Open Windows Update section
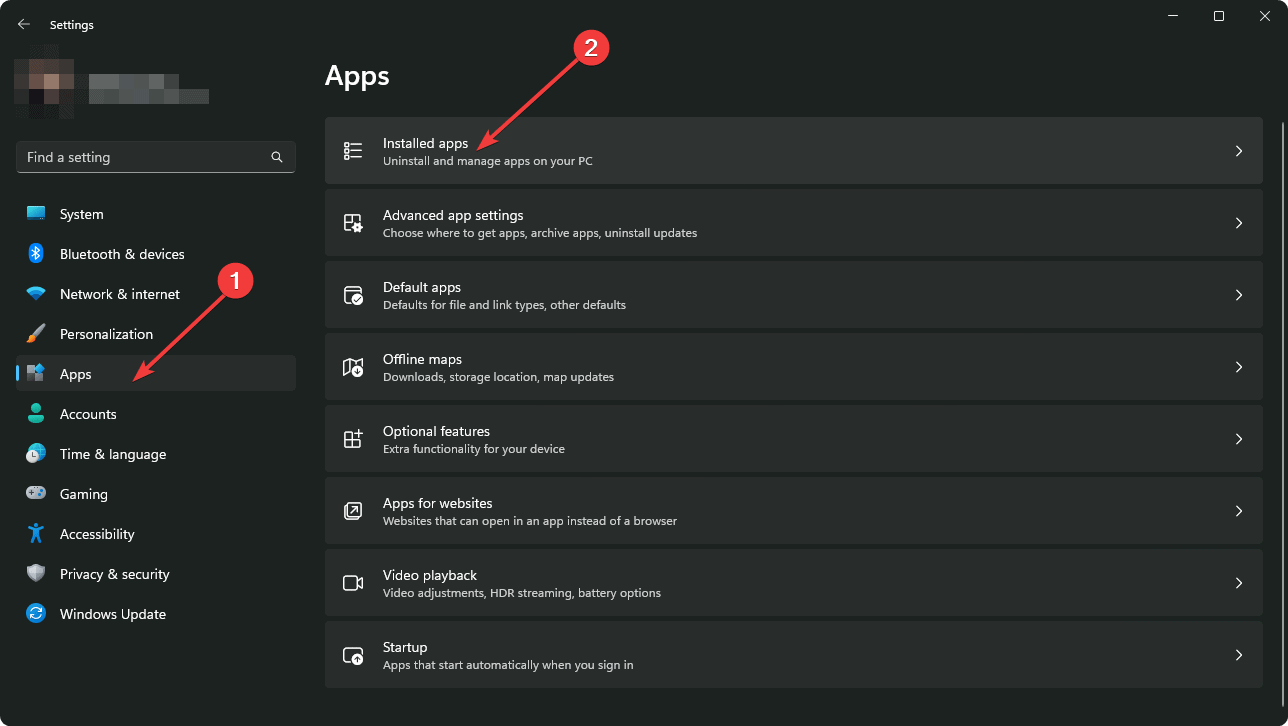This screenshot has width=1288, height=726. pyautogui.click(x=156, y=614)
